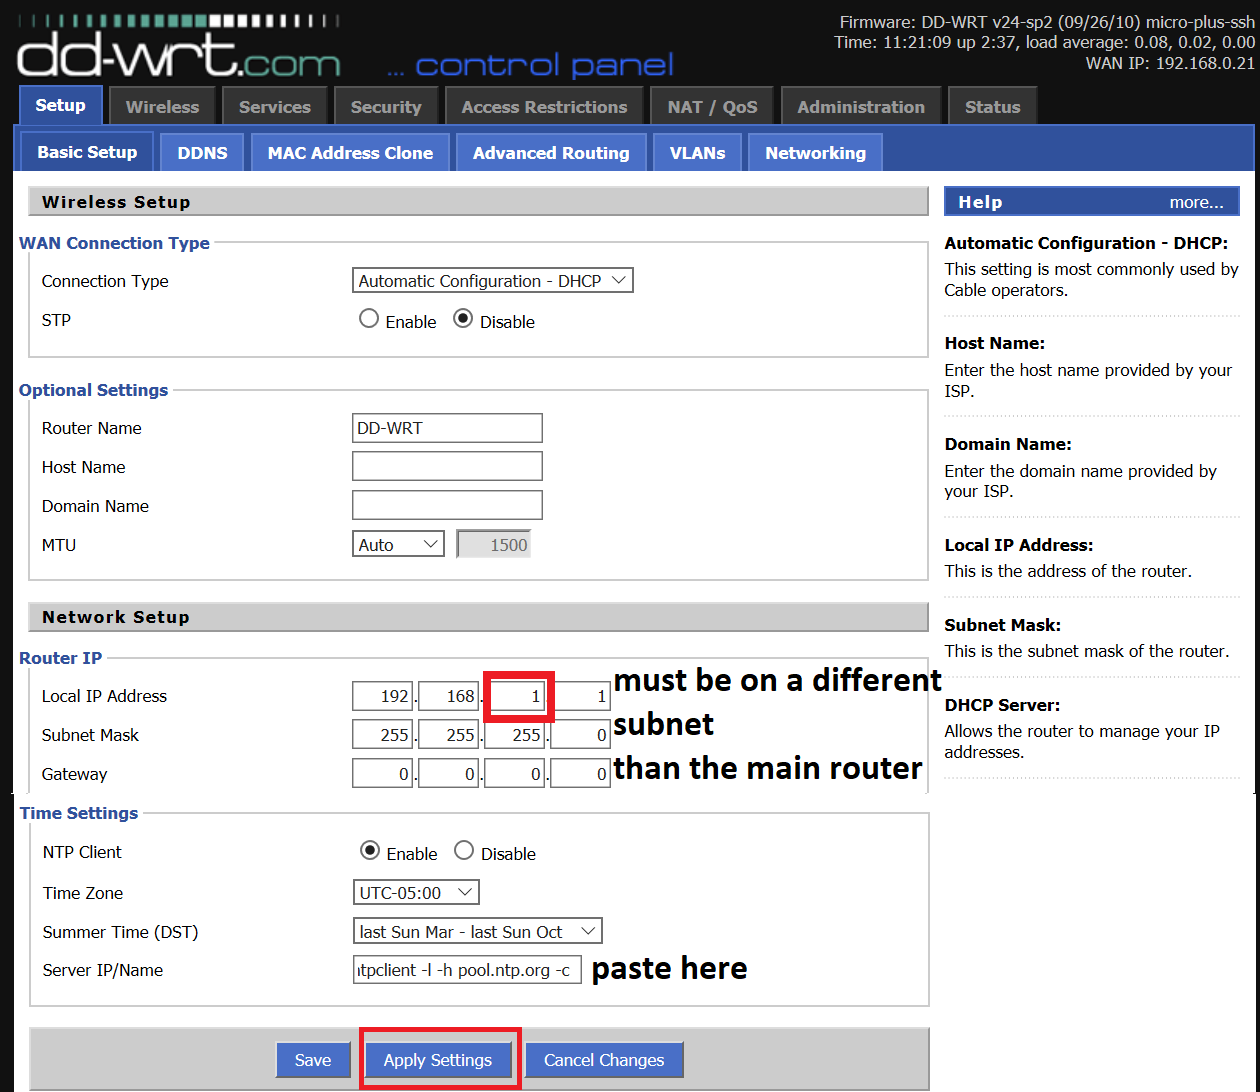Click the fourth Local IP Address octet

tap(580, 696)
